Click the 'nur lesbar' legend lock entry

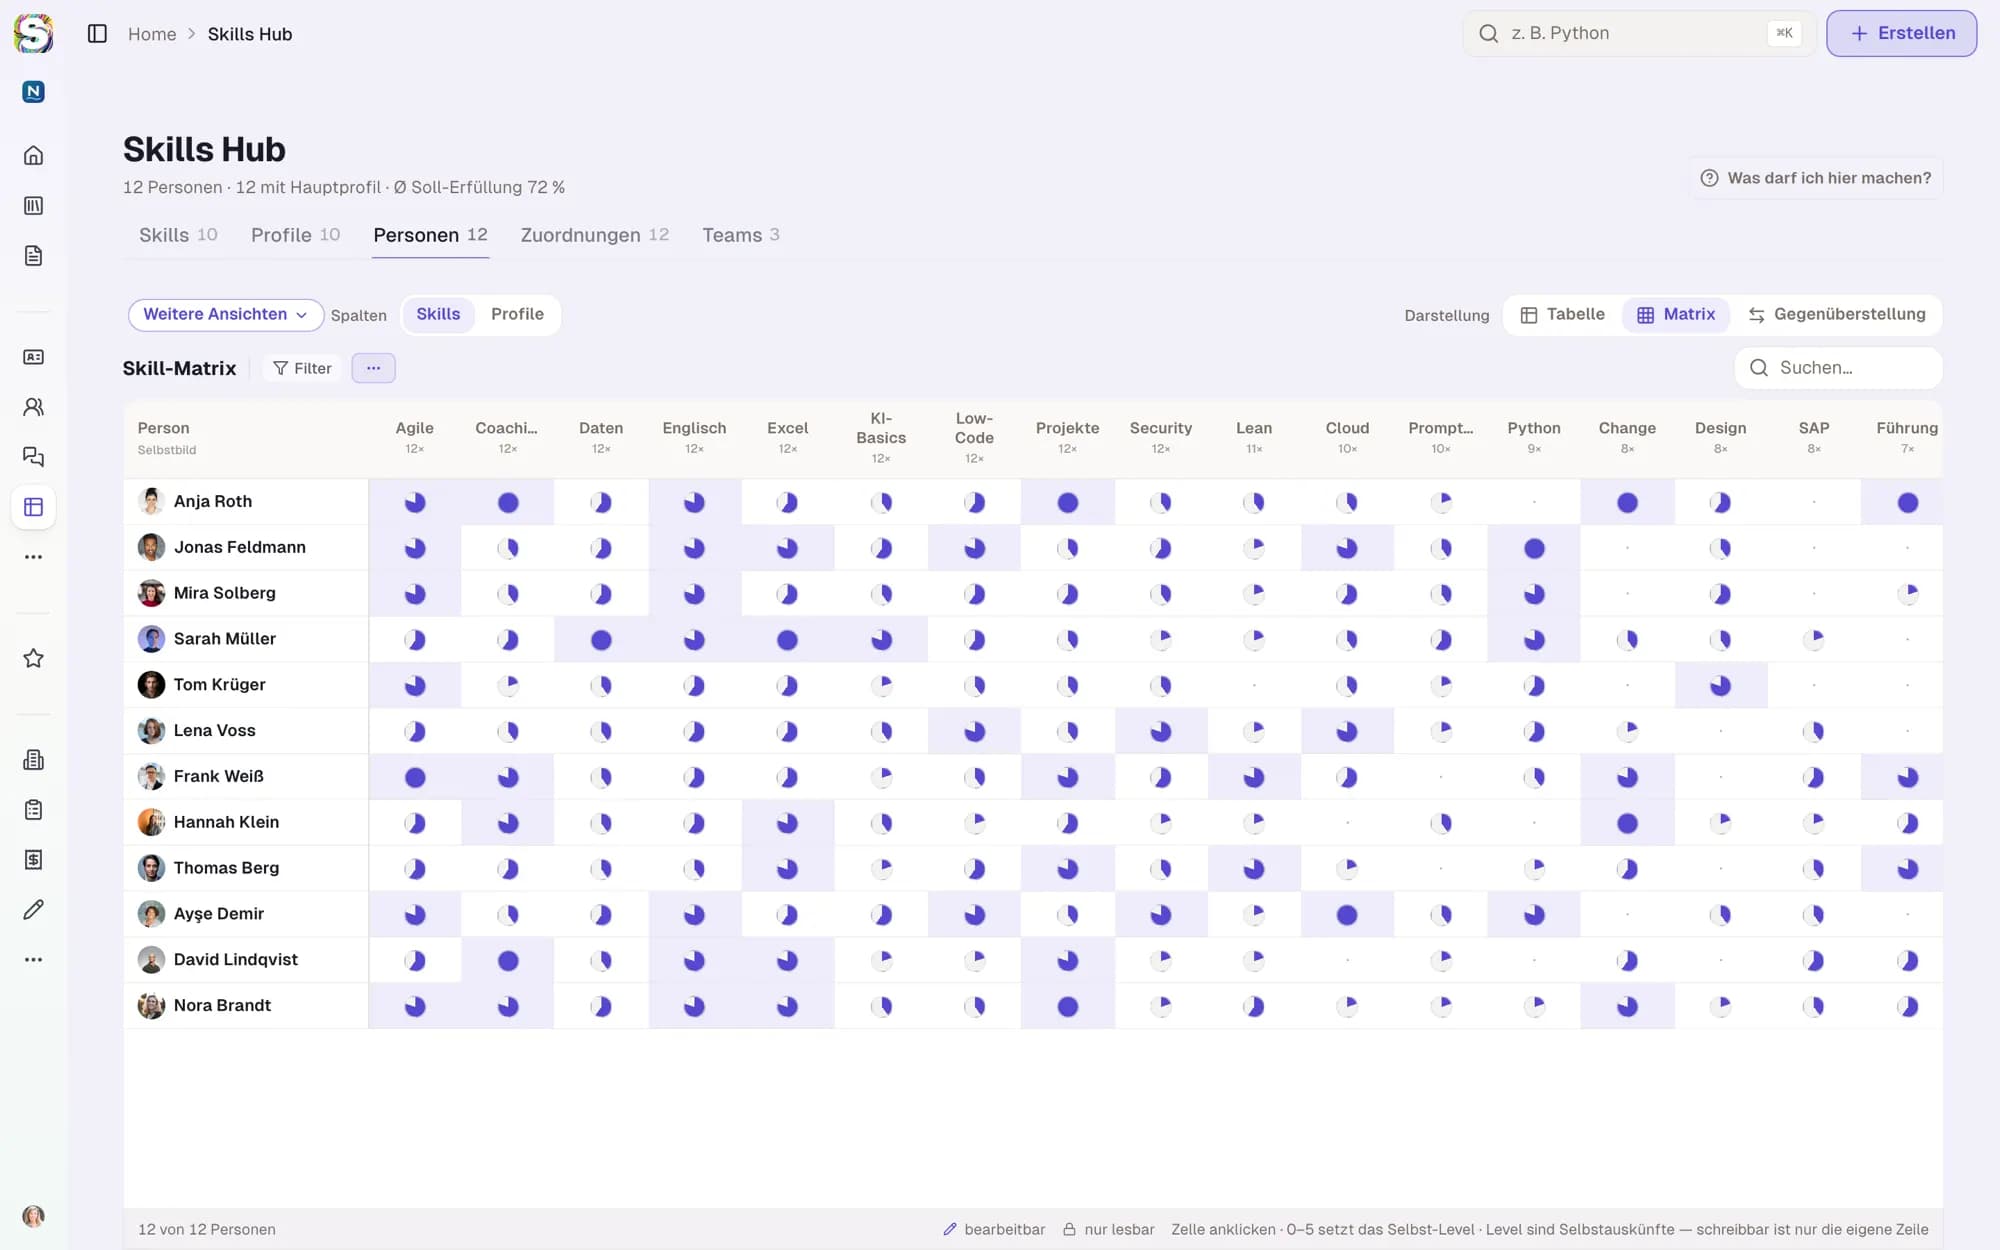(1108, 1229)
